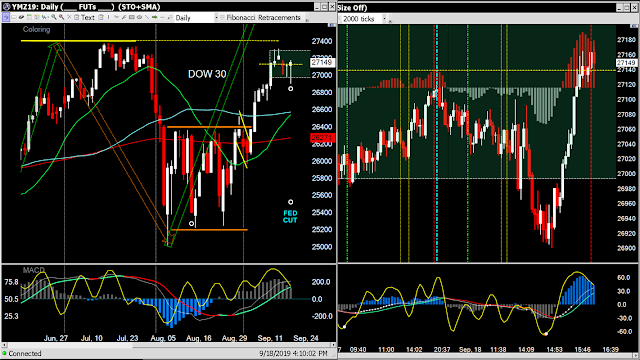
Task: Click the 60.0 MACD scale value right pane
Action: click(624, 278)
